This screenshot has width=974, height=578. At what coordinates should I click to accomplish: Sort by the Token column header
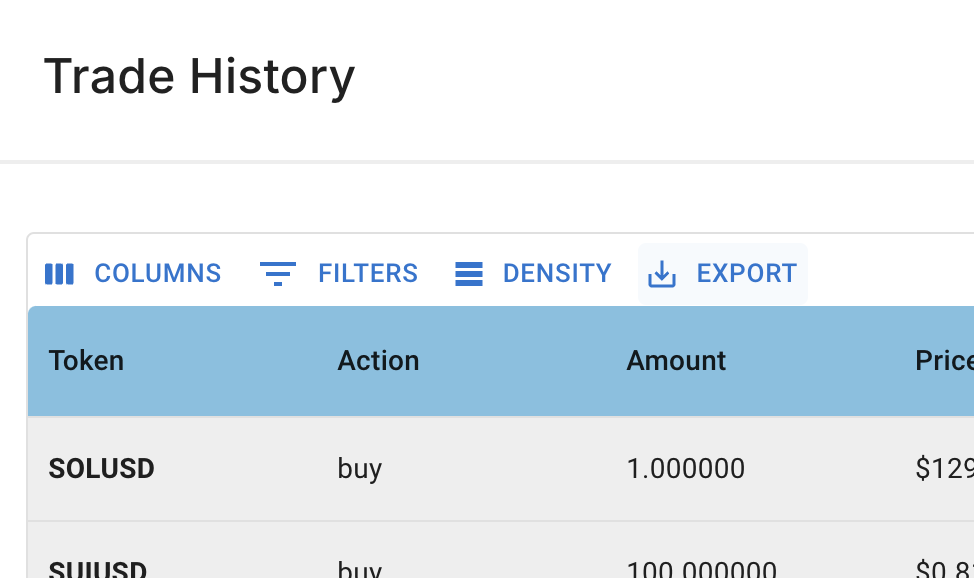86,360
